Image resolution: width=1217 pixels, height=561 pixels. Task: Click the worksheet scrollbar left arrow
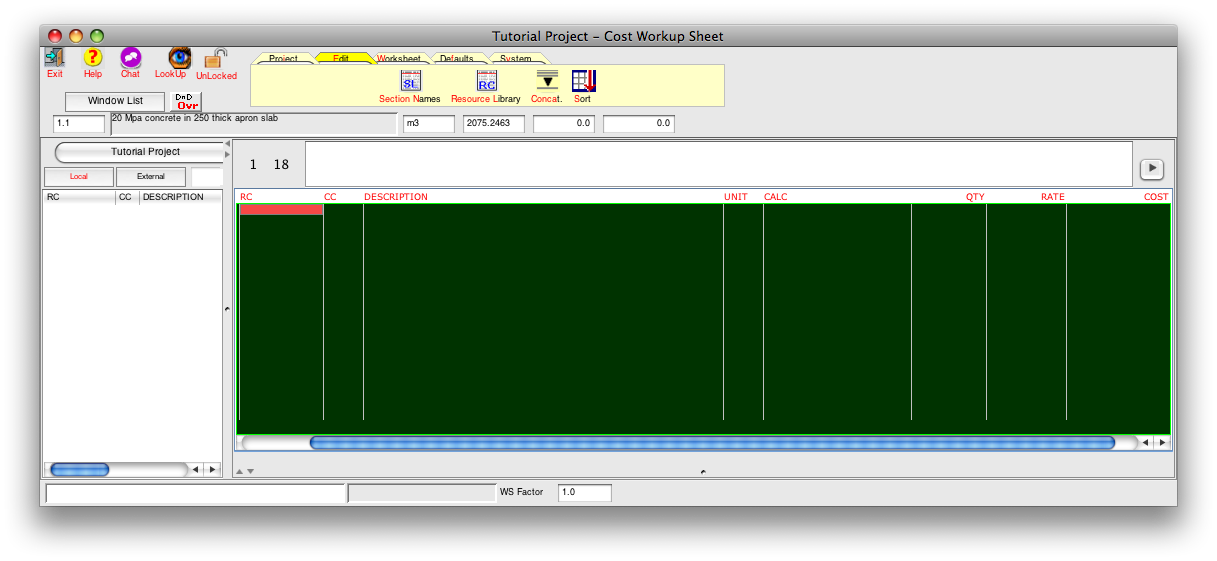(1146, 442)
